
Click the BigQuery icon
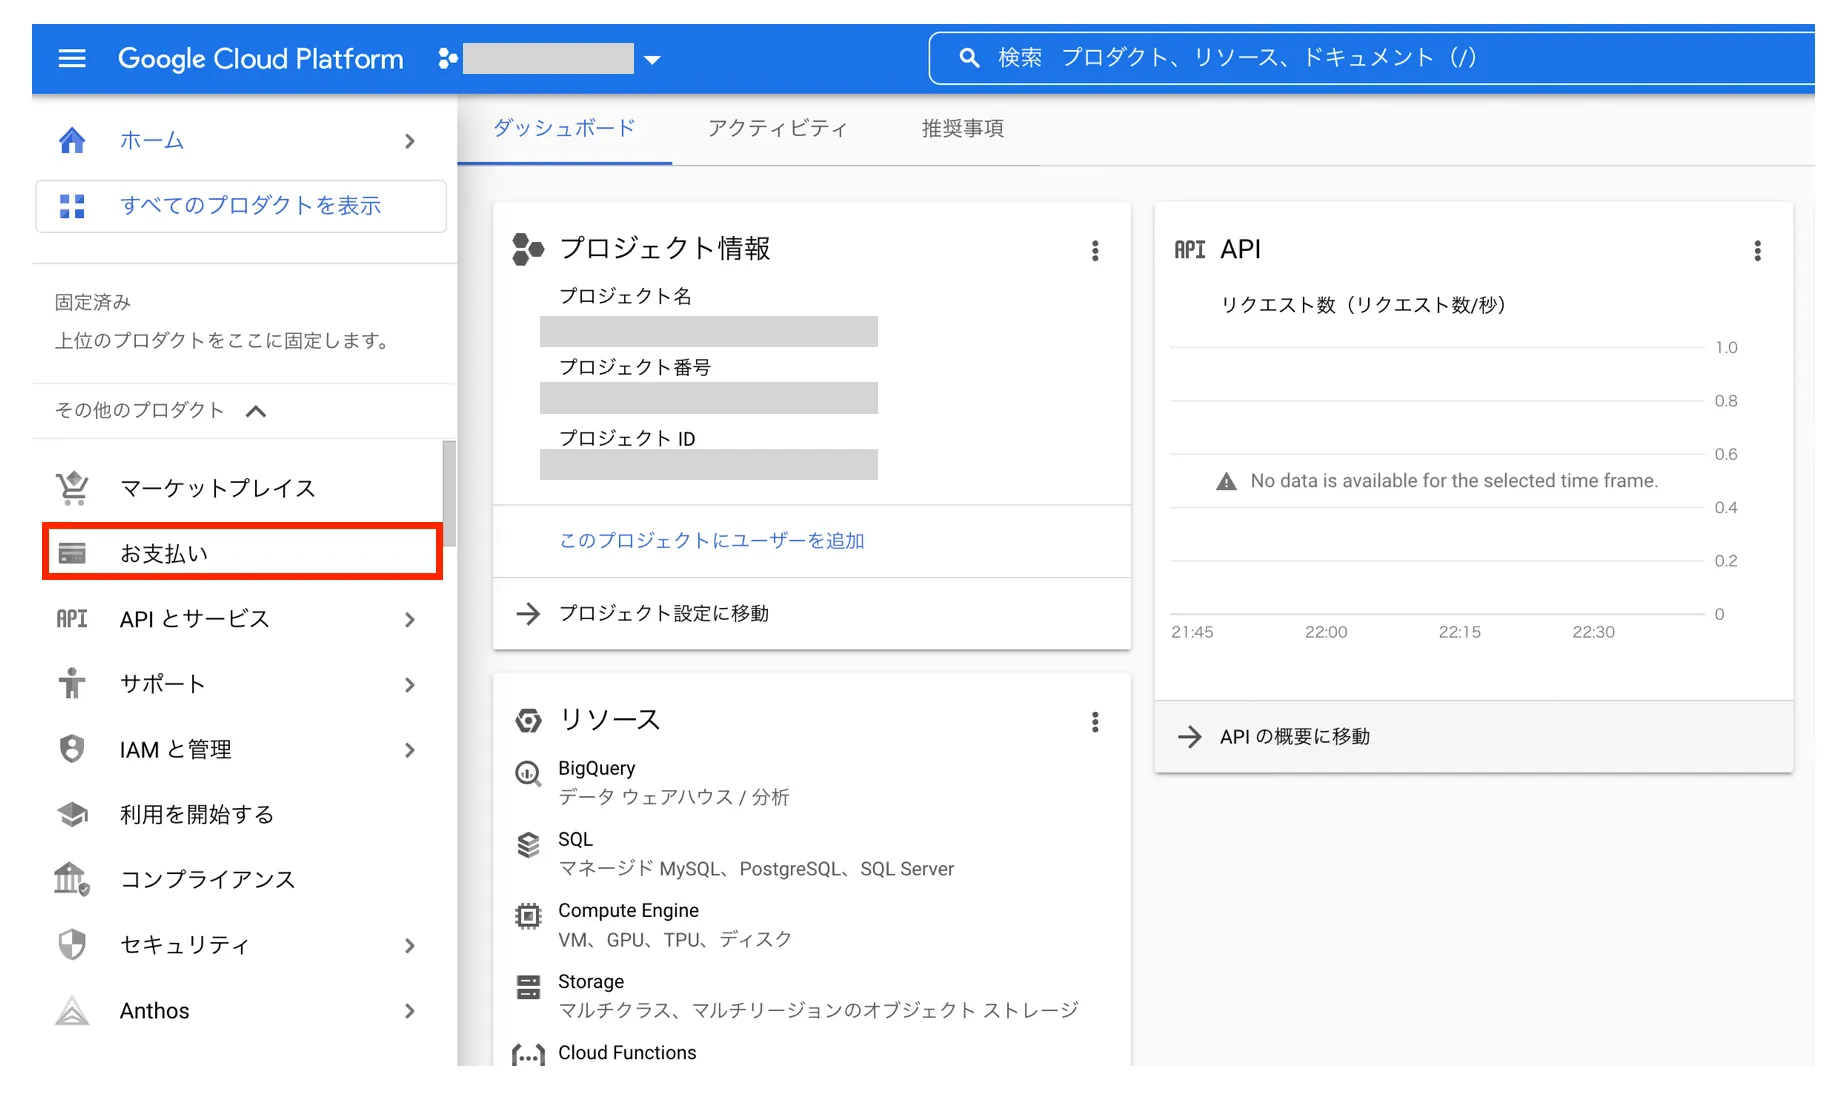coord(528,773)
